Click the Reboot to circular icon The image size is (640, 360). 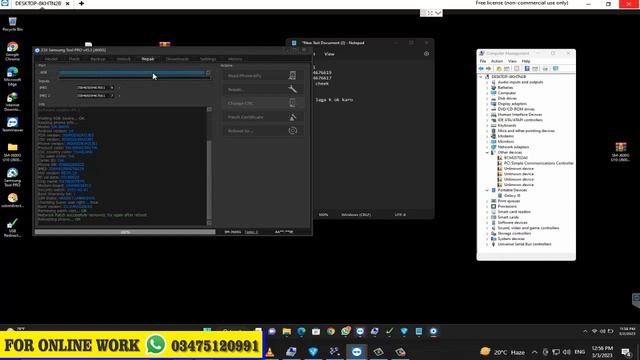click(292, 131)
